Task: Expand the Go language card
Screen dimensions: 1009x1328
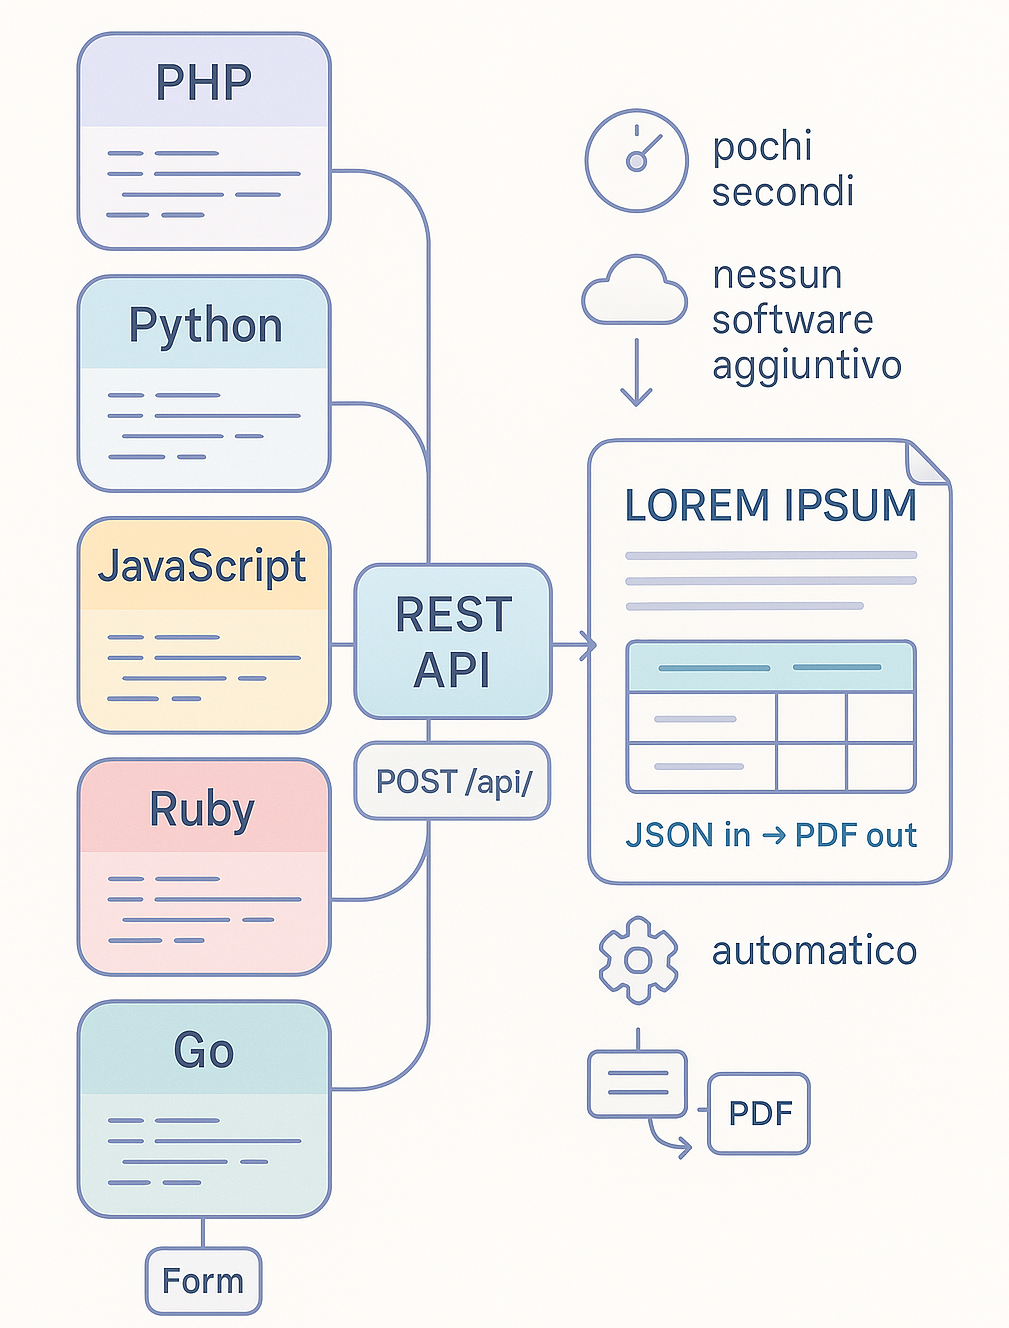Action: coord(203,1105)
